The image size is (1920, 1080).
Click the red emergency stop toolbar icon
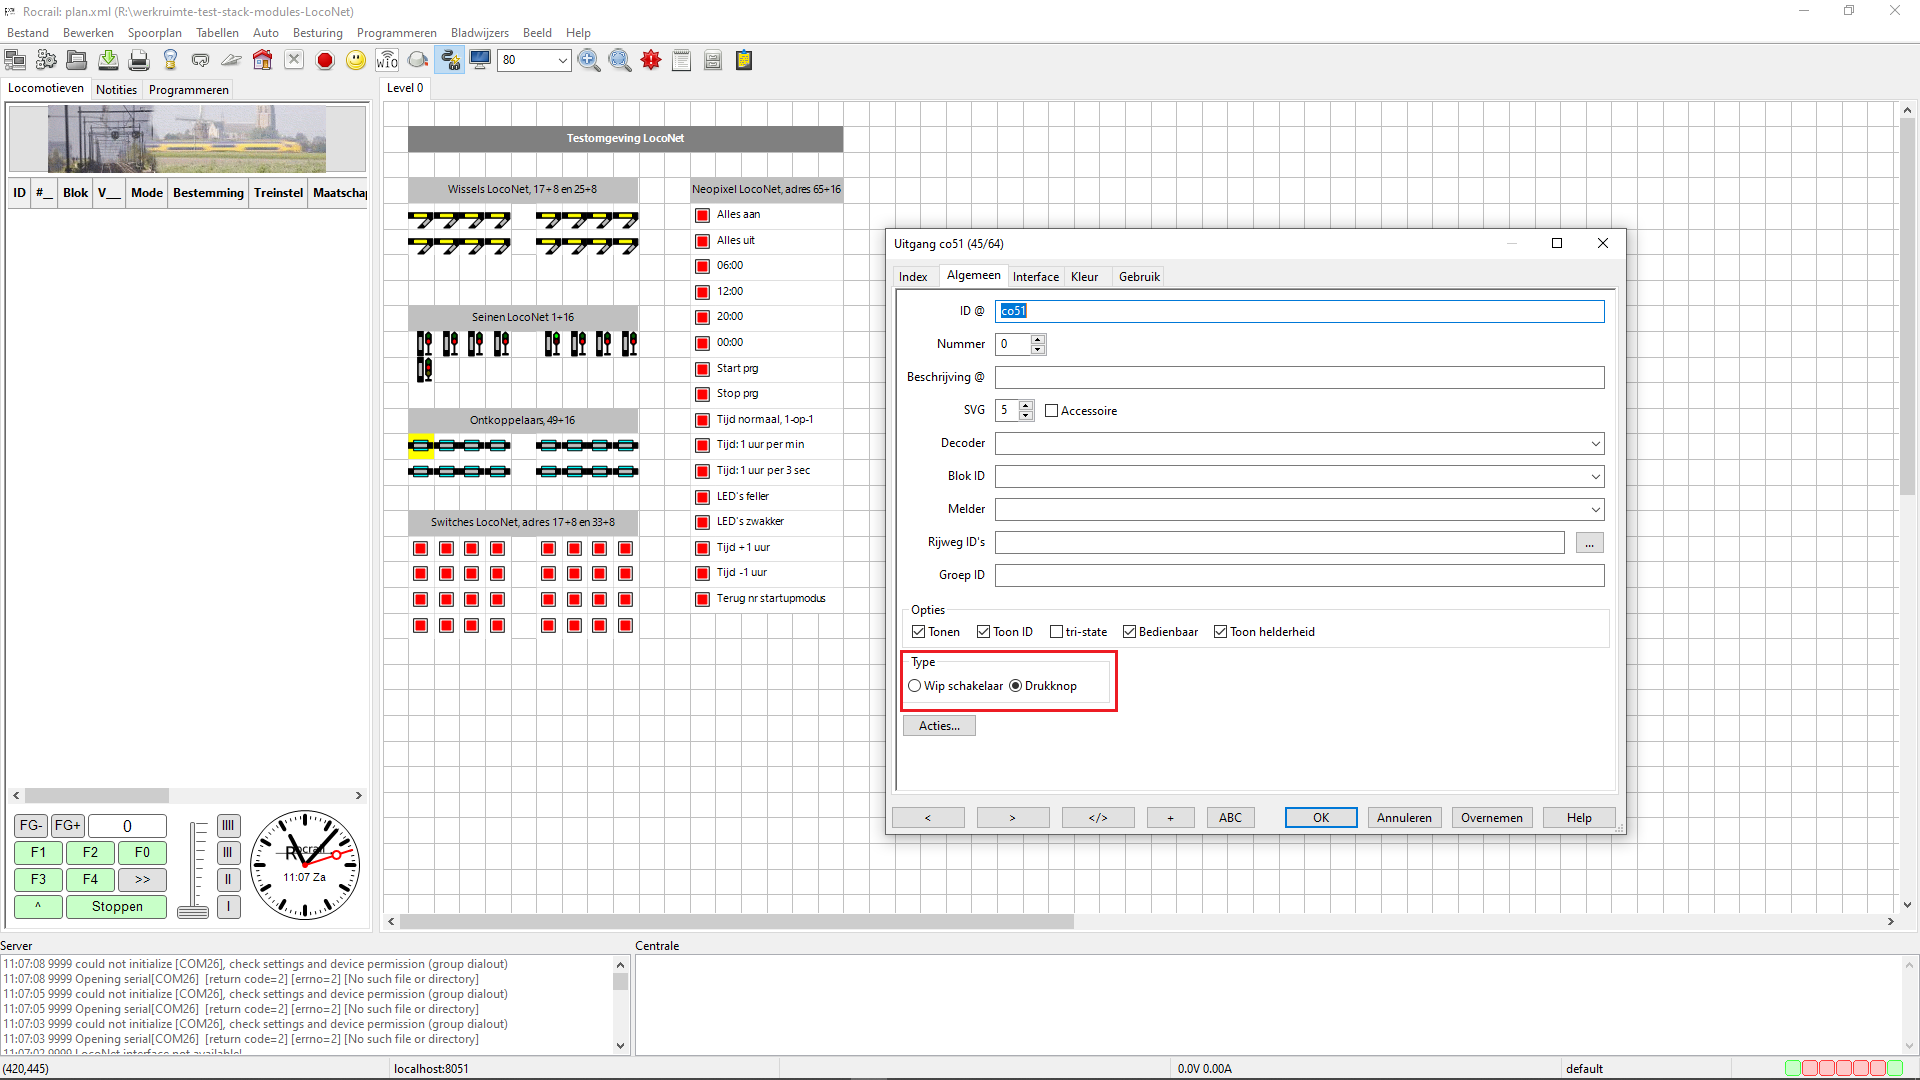click(325, 61)
